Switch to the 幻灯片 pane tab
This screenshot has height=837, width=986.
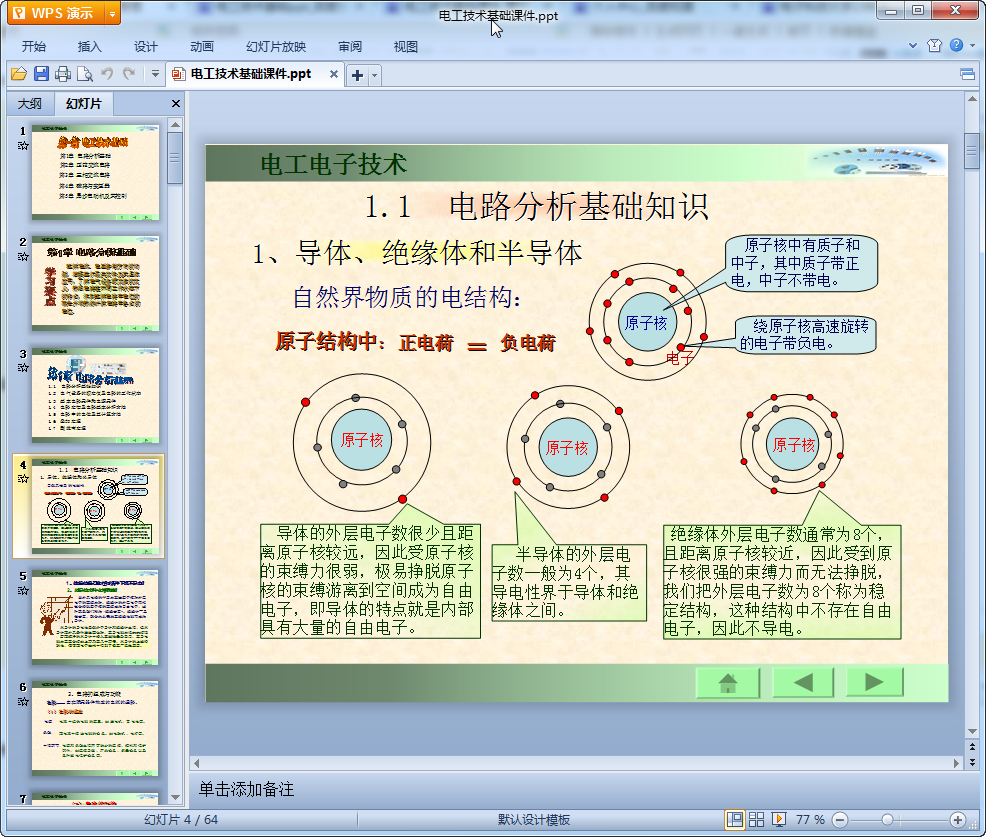click(x=84, y=104)
